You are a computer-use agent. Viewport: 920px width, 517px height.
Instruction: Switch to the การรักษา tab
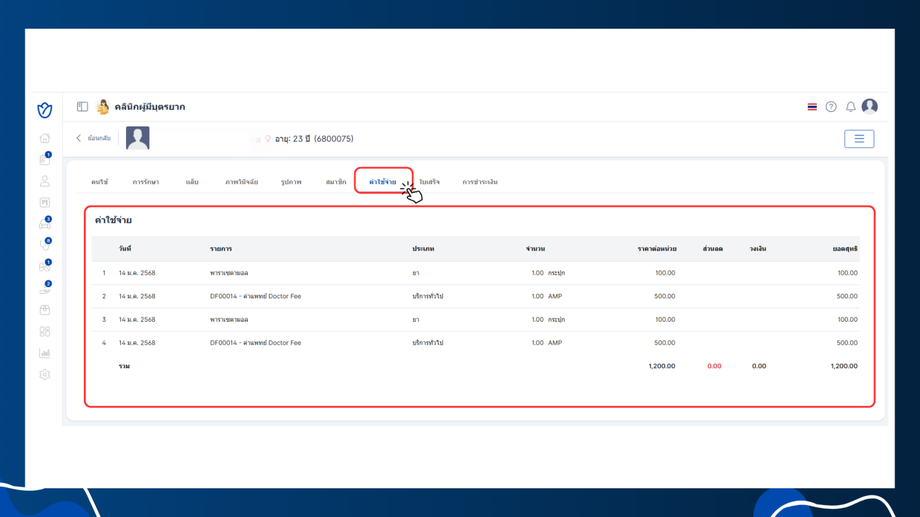click(146, 182)
